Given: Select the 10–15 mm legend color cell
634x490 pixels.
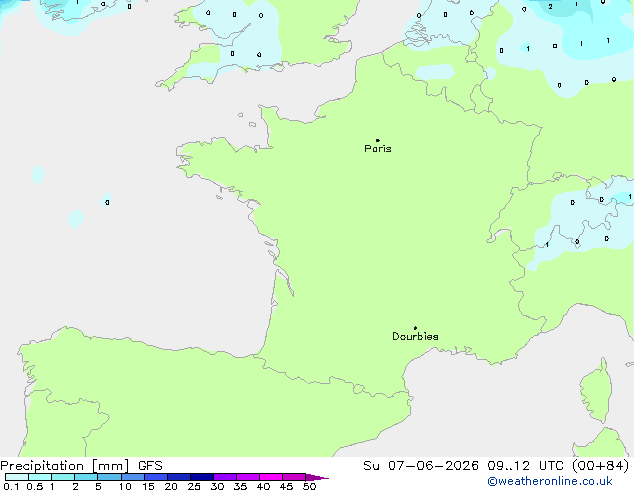Looking at the screenshot, I should coord(132,477).
